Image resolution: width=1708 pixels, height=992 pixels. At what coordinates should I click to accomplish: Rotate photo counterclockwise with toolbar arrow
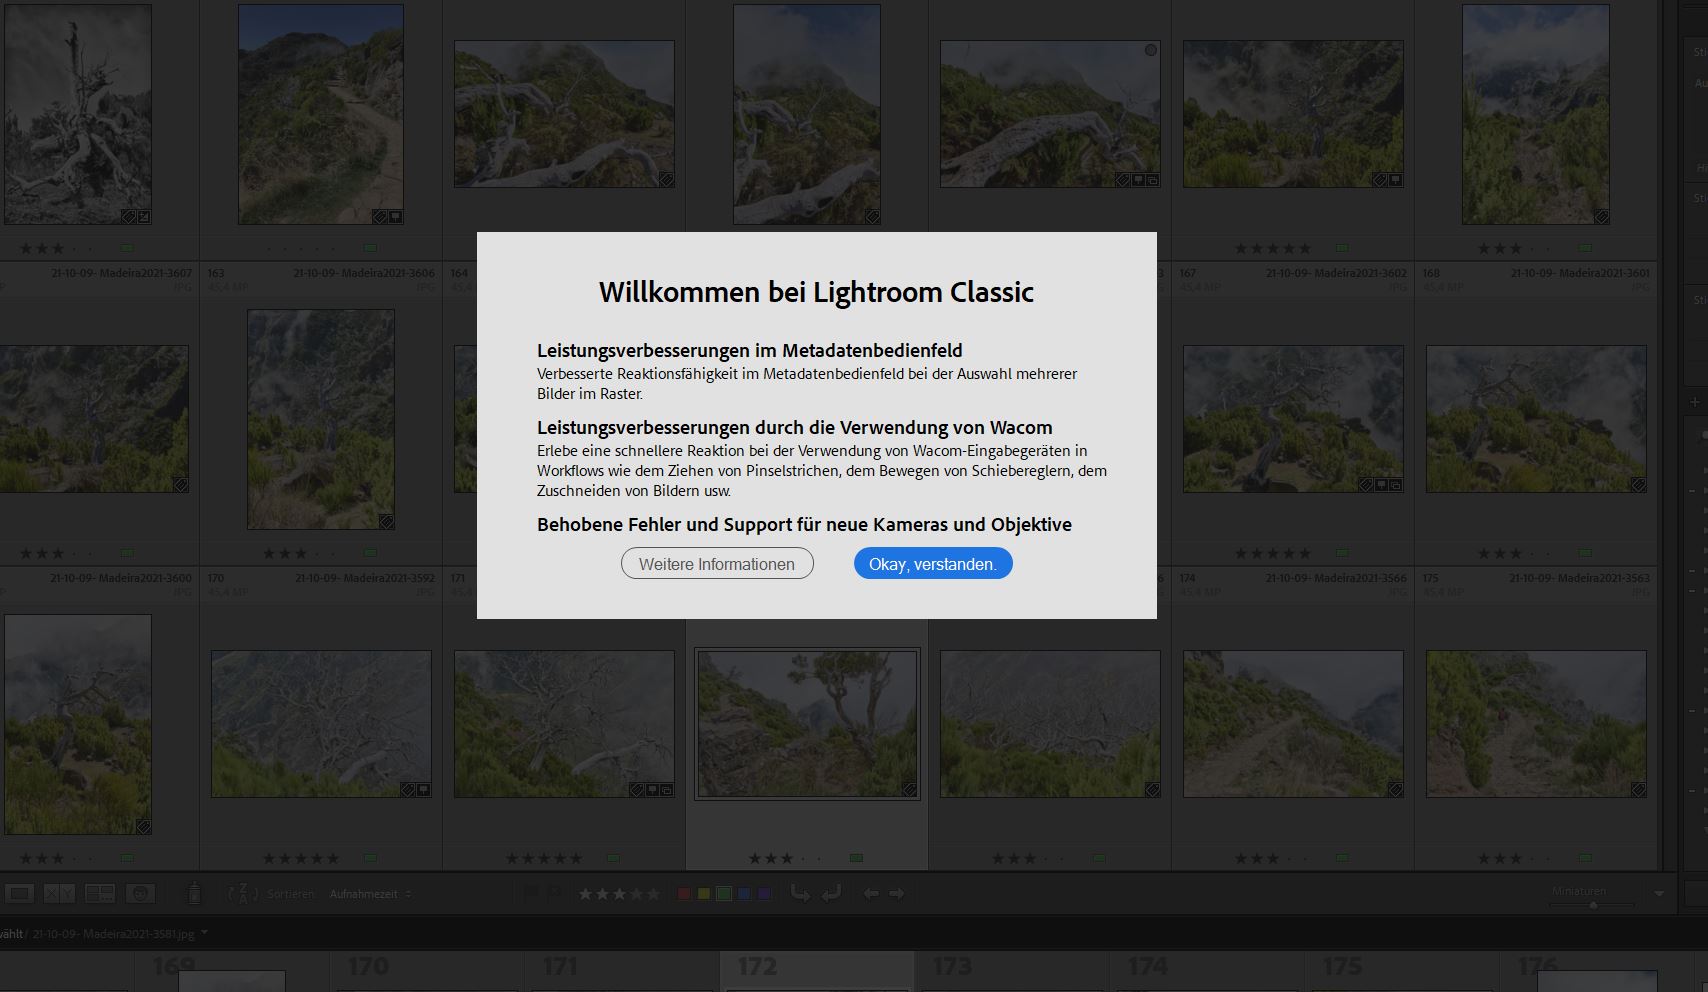click(800, 893)
